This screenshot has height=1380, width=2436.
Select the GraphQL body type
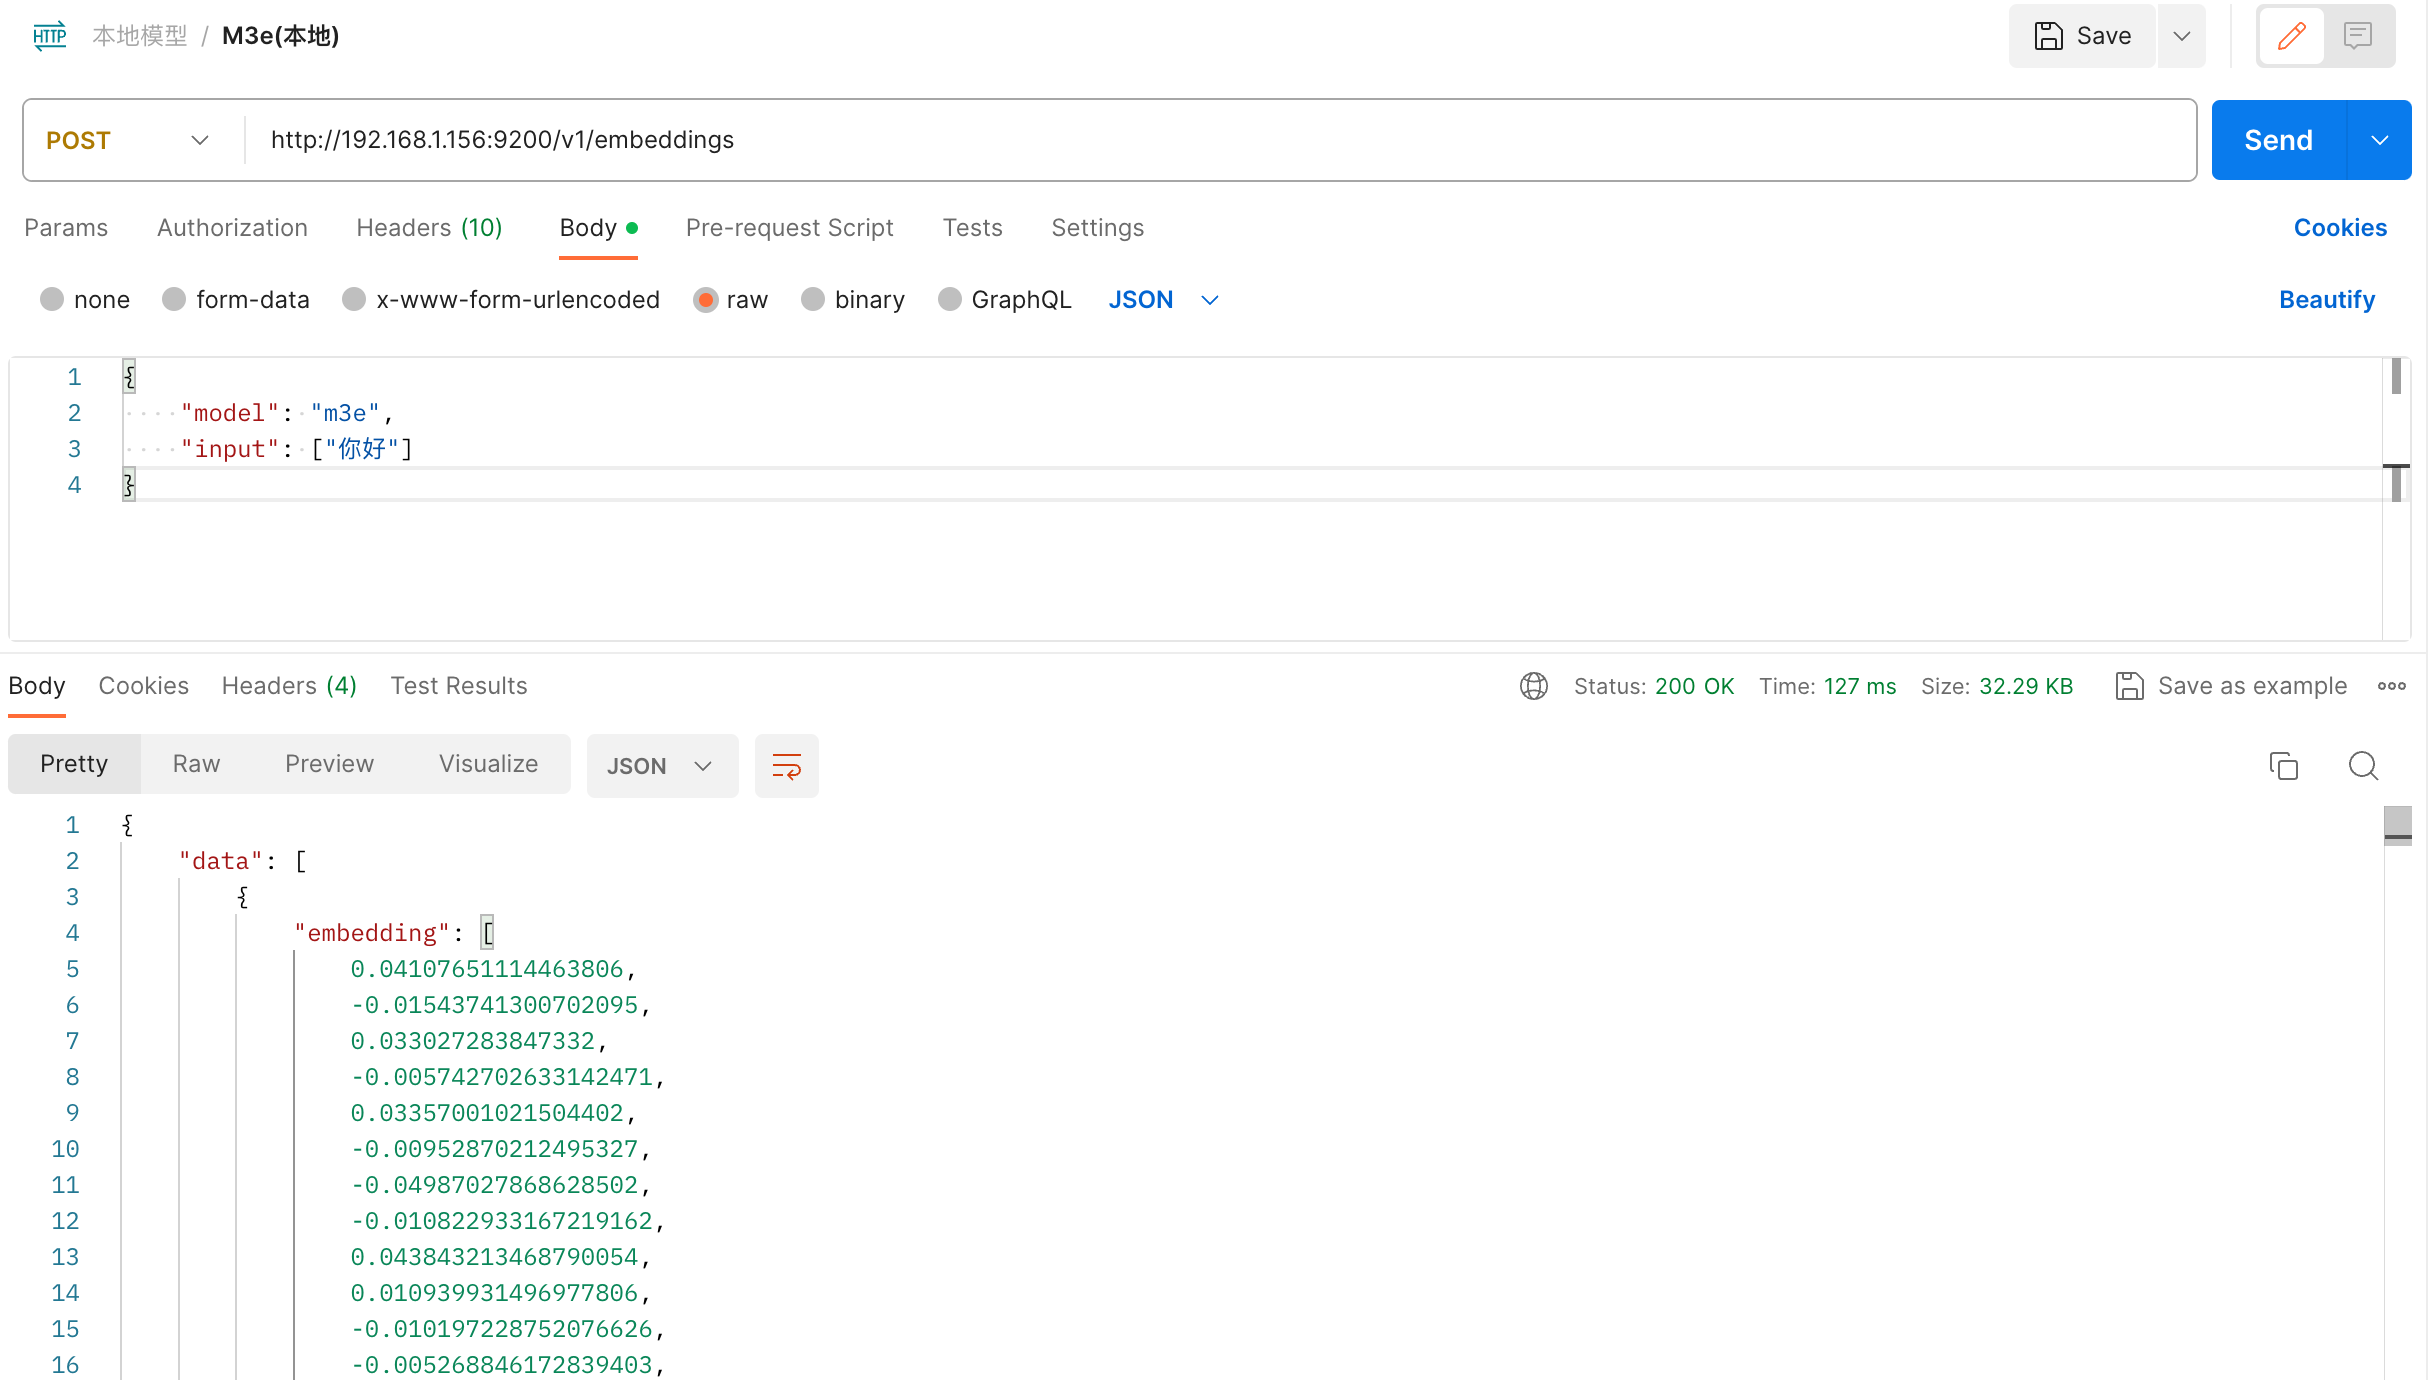[949, 299]
